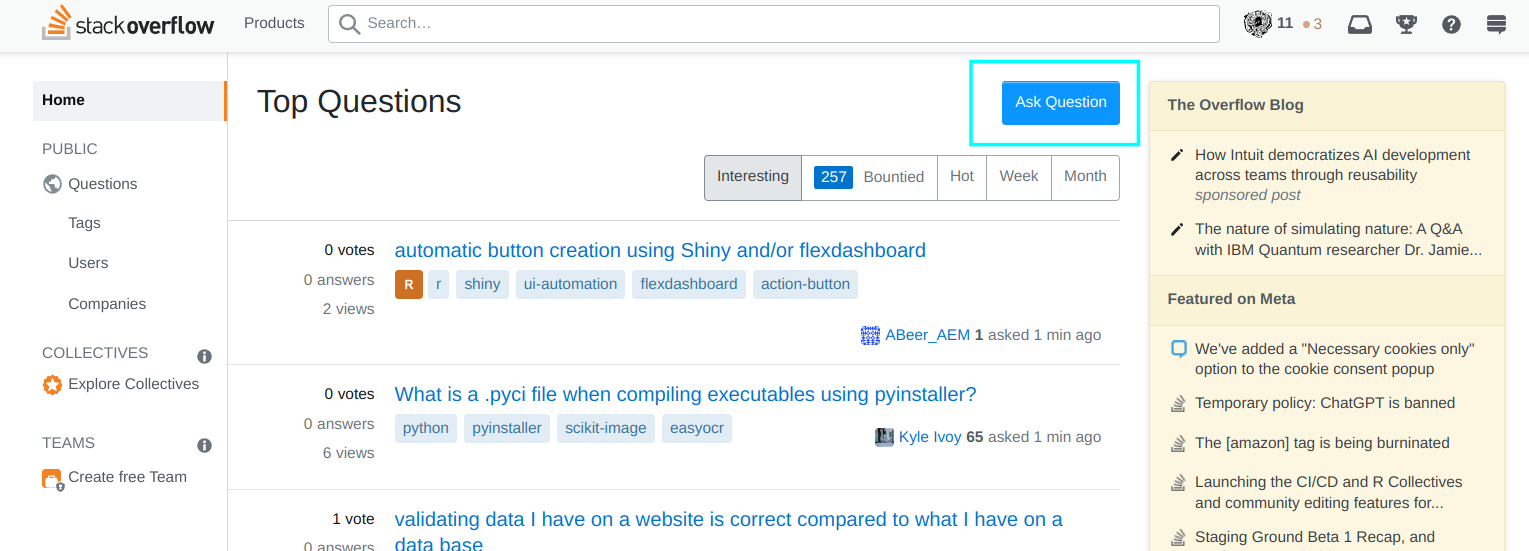
Task: Open the achievements trophy icon
Action: [x=1406, y=24]
